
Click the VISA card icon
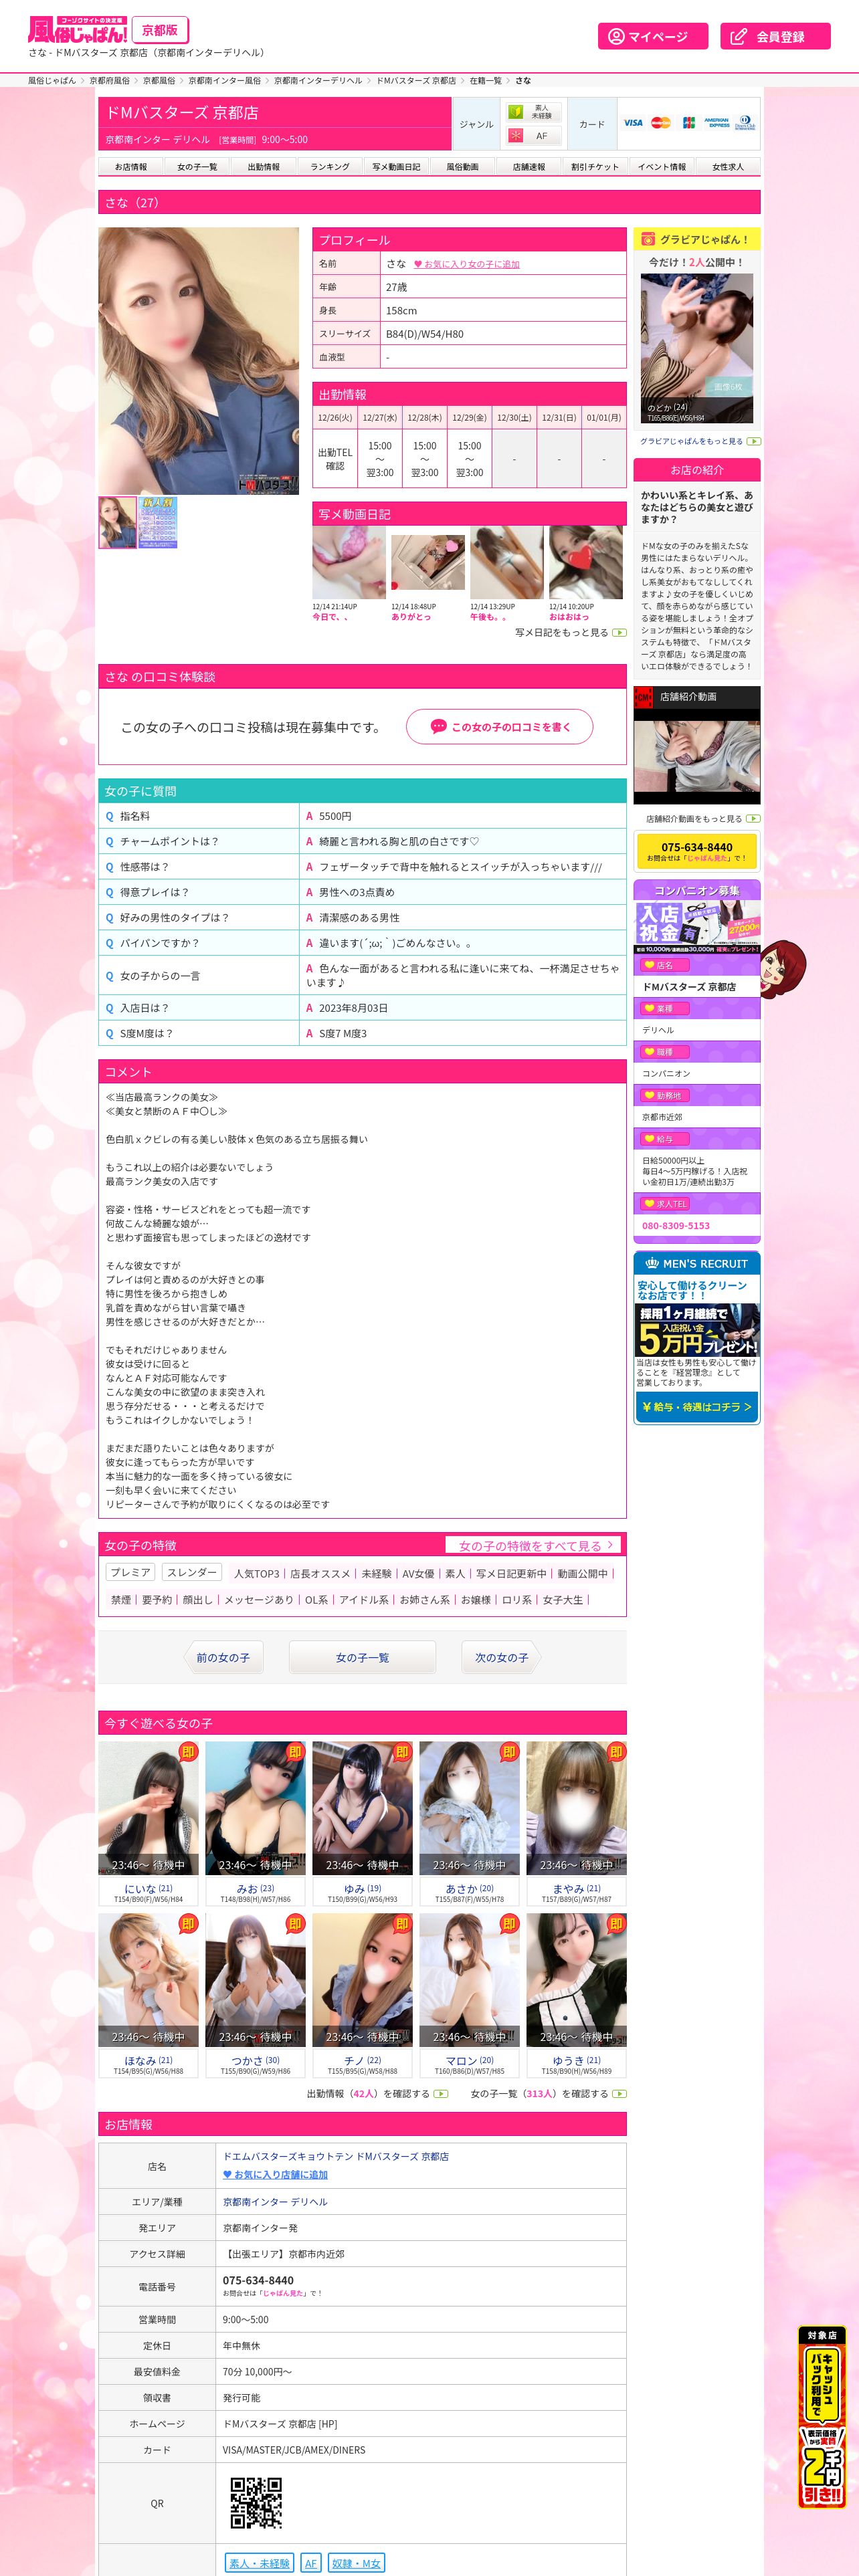pos(633,123)
